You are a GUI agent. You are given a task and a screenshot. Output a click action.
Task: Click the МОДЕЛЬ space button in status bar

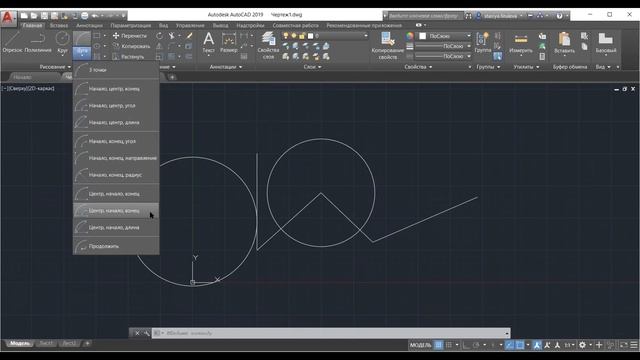coord(420,345)
